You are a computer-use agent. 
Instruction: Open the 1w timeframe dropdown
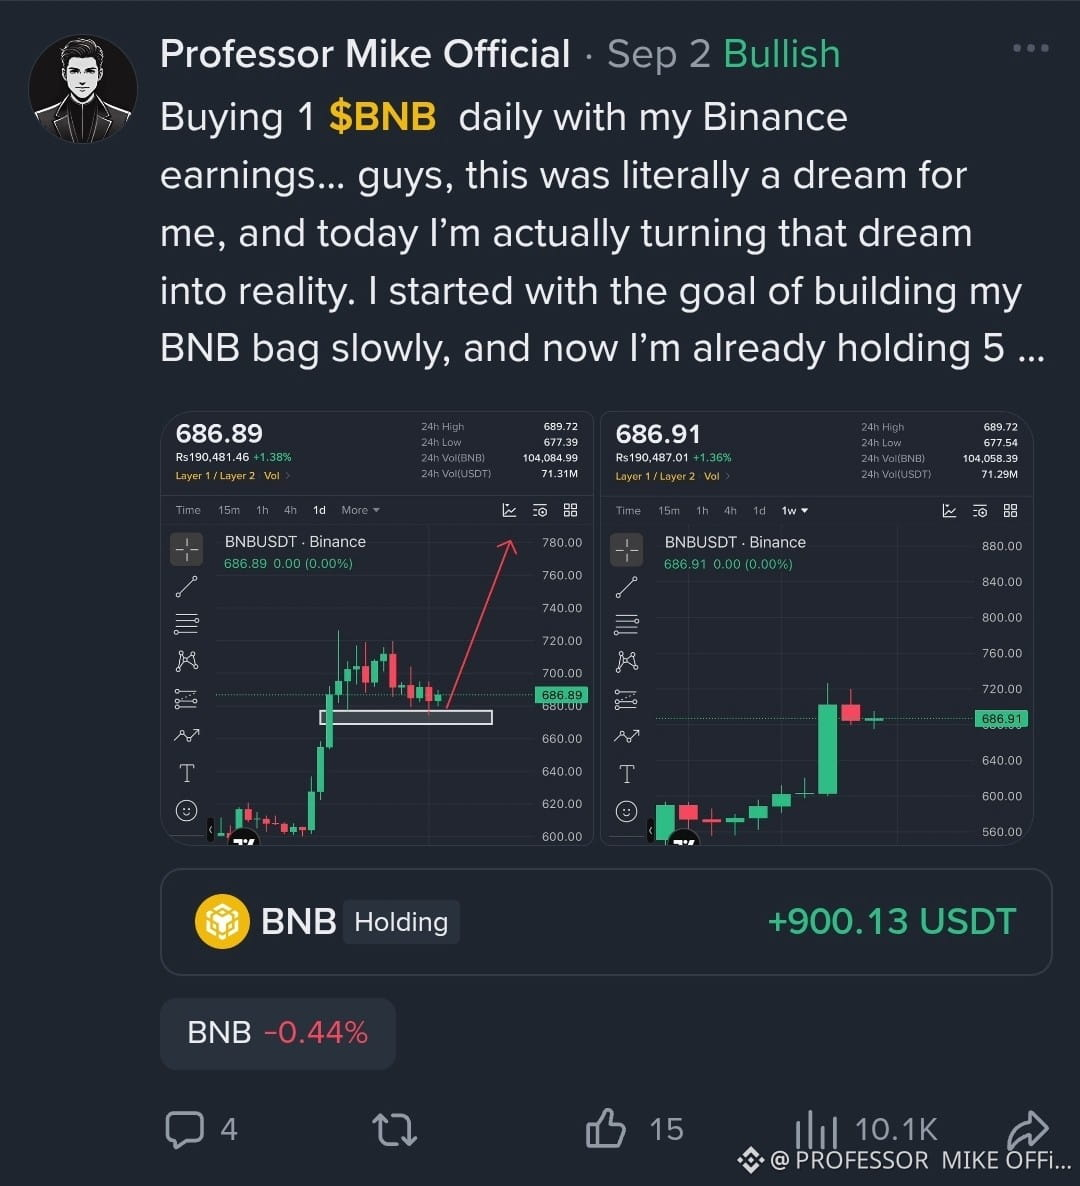(x=794, y=511)
